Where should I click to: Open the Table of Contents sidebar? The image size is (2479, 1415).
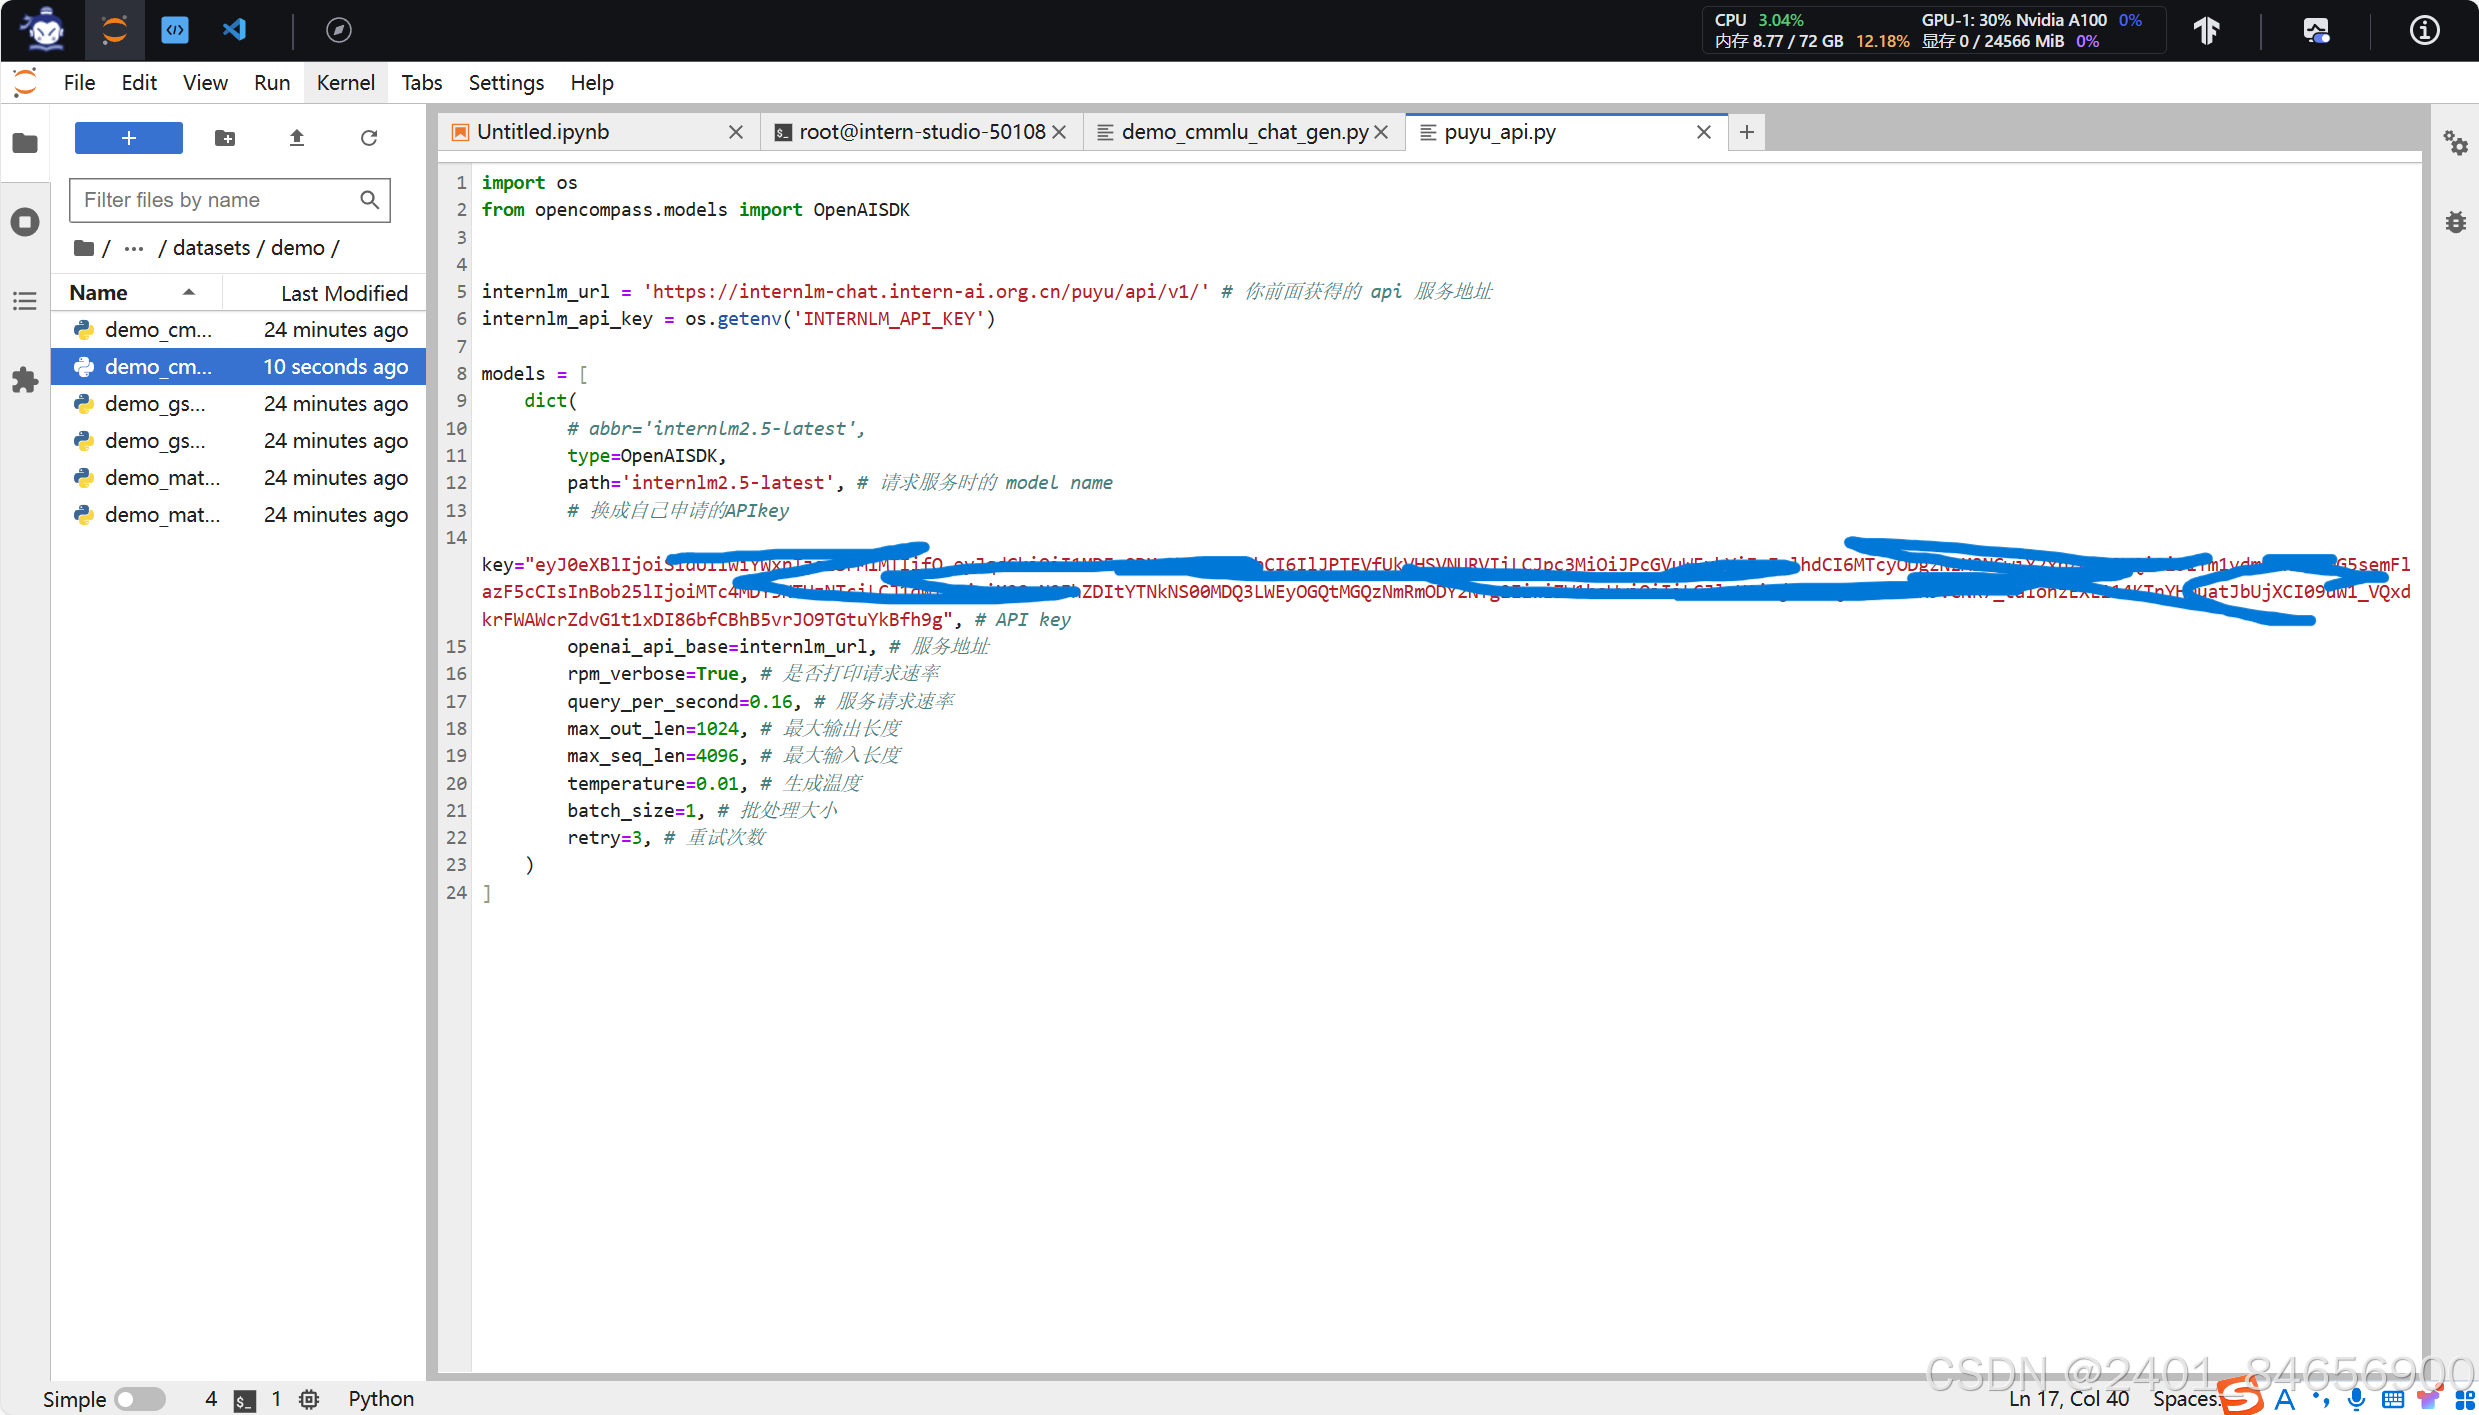[25, 301]
